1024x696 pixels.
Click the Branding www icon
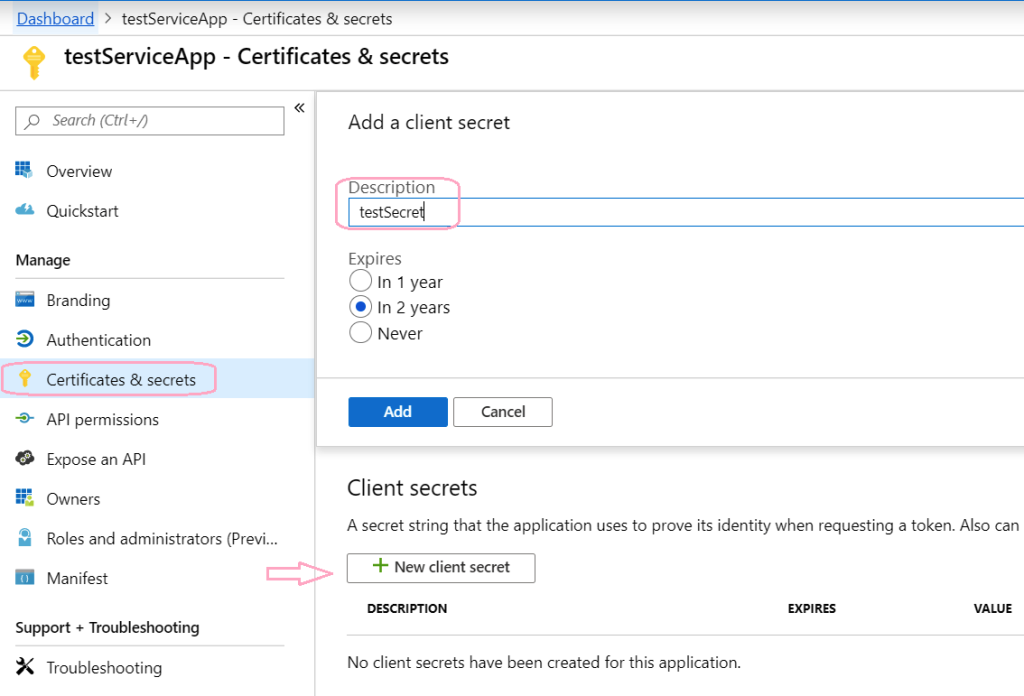click(x=25, y=300)
